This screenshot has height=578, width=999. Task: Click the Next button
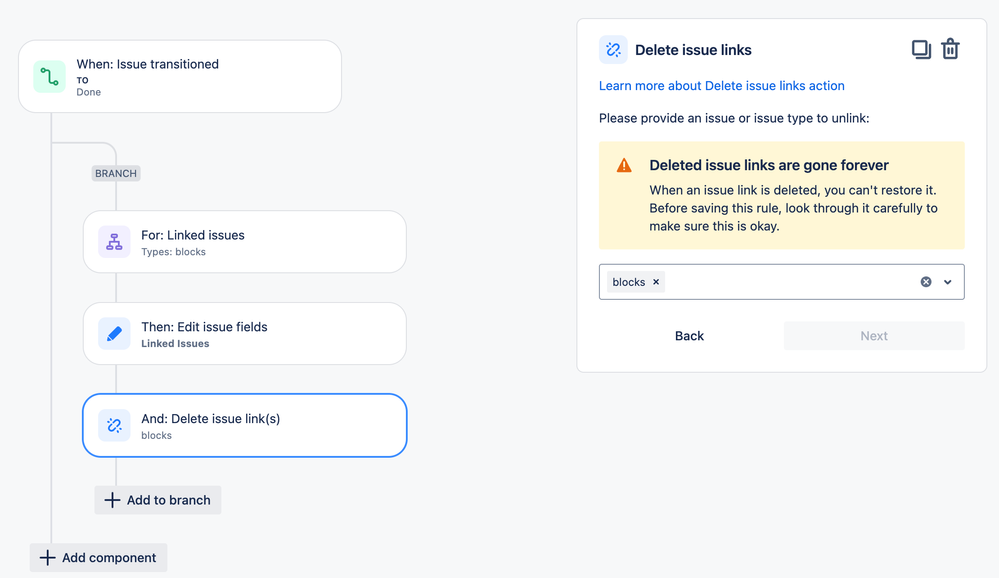(874, 336)
